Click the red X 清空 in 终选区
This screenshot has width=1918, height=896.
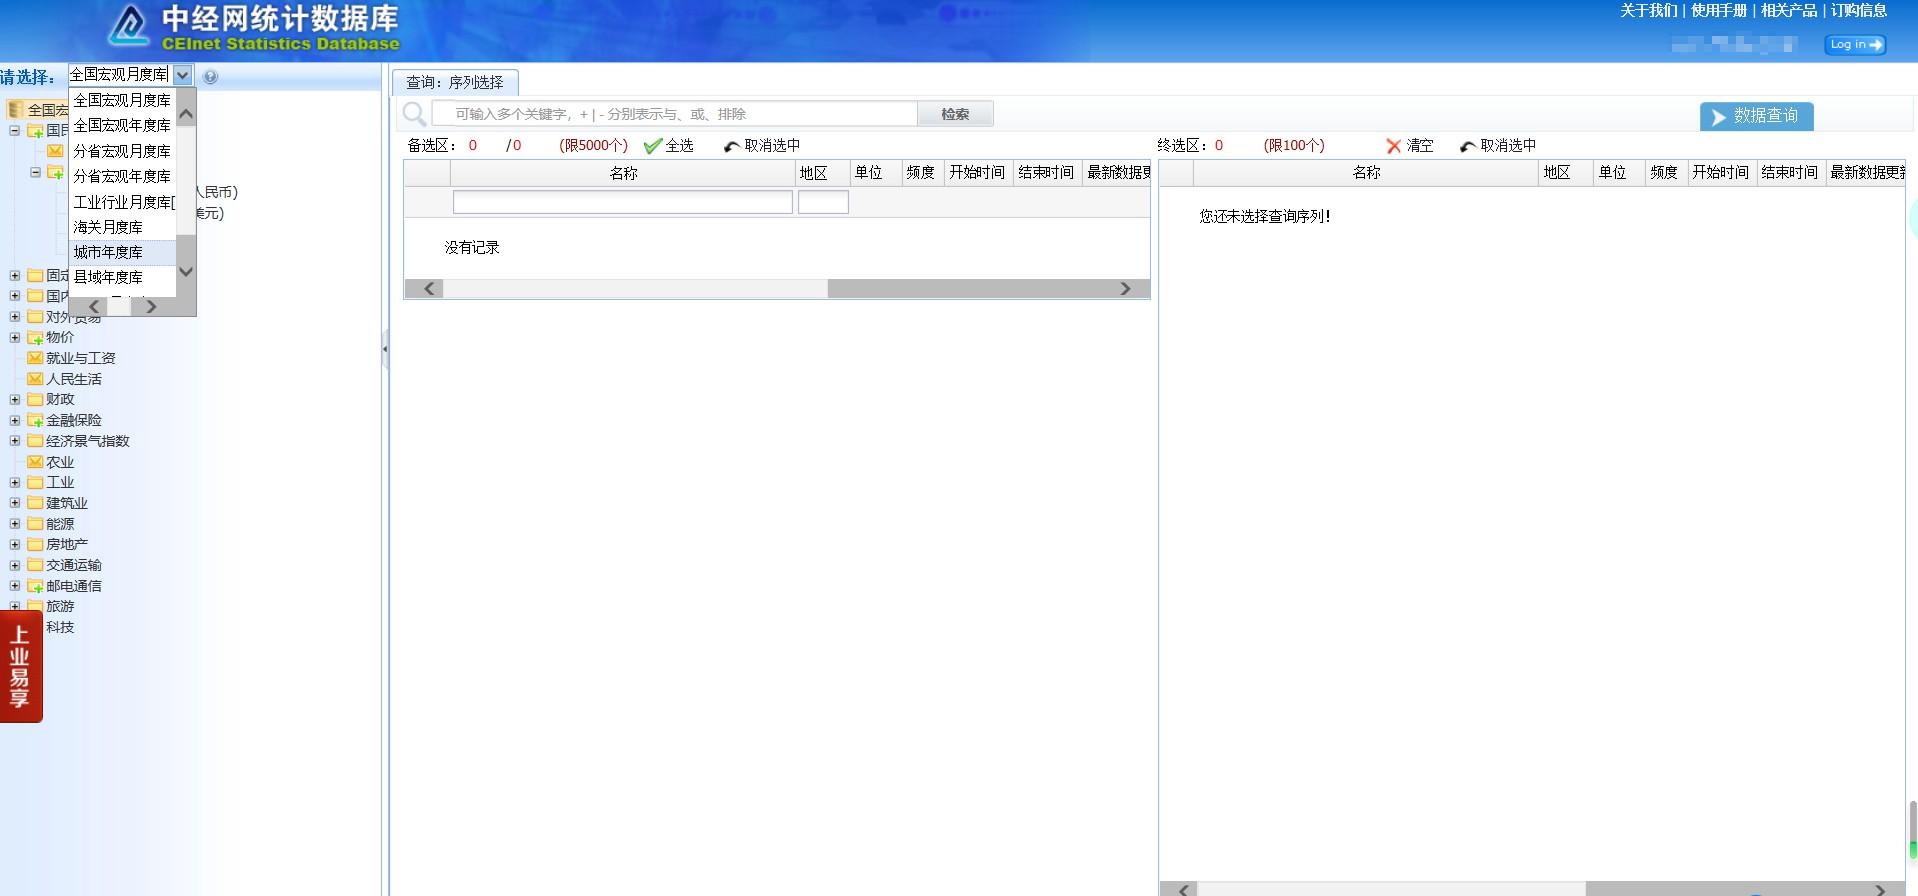pyautogui.click(x=1409, y=146)
